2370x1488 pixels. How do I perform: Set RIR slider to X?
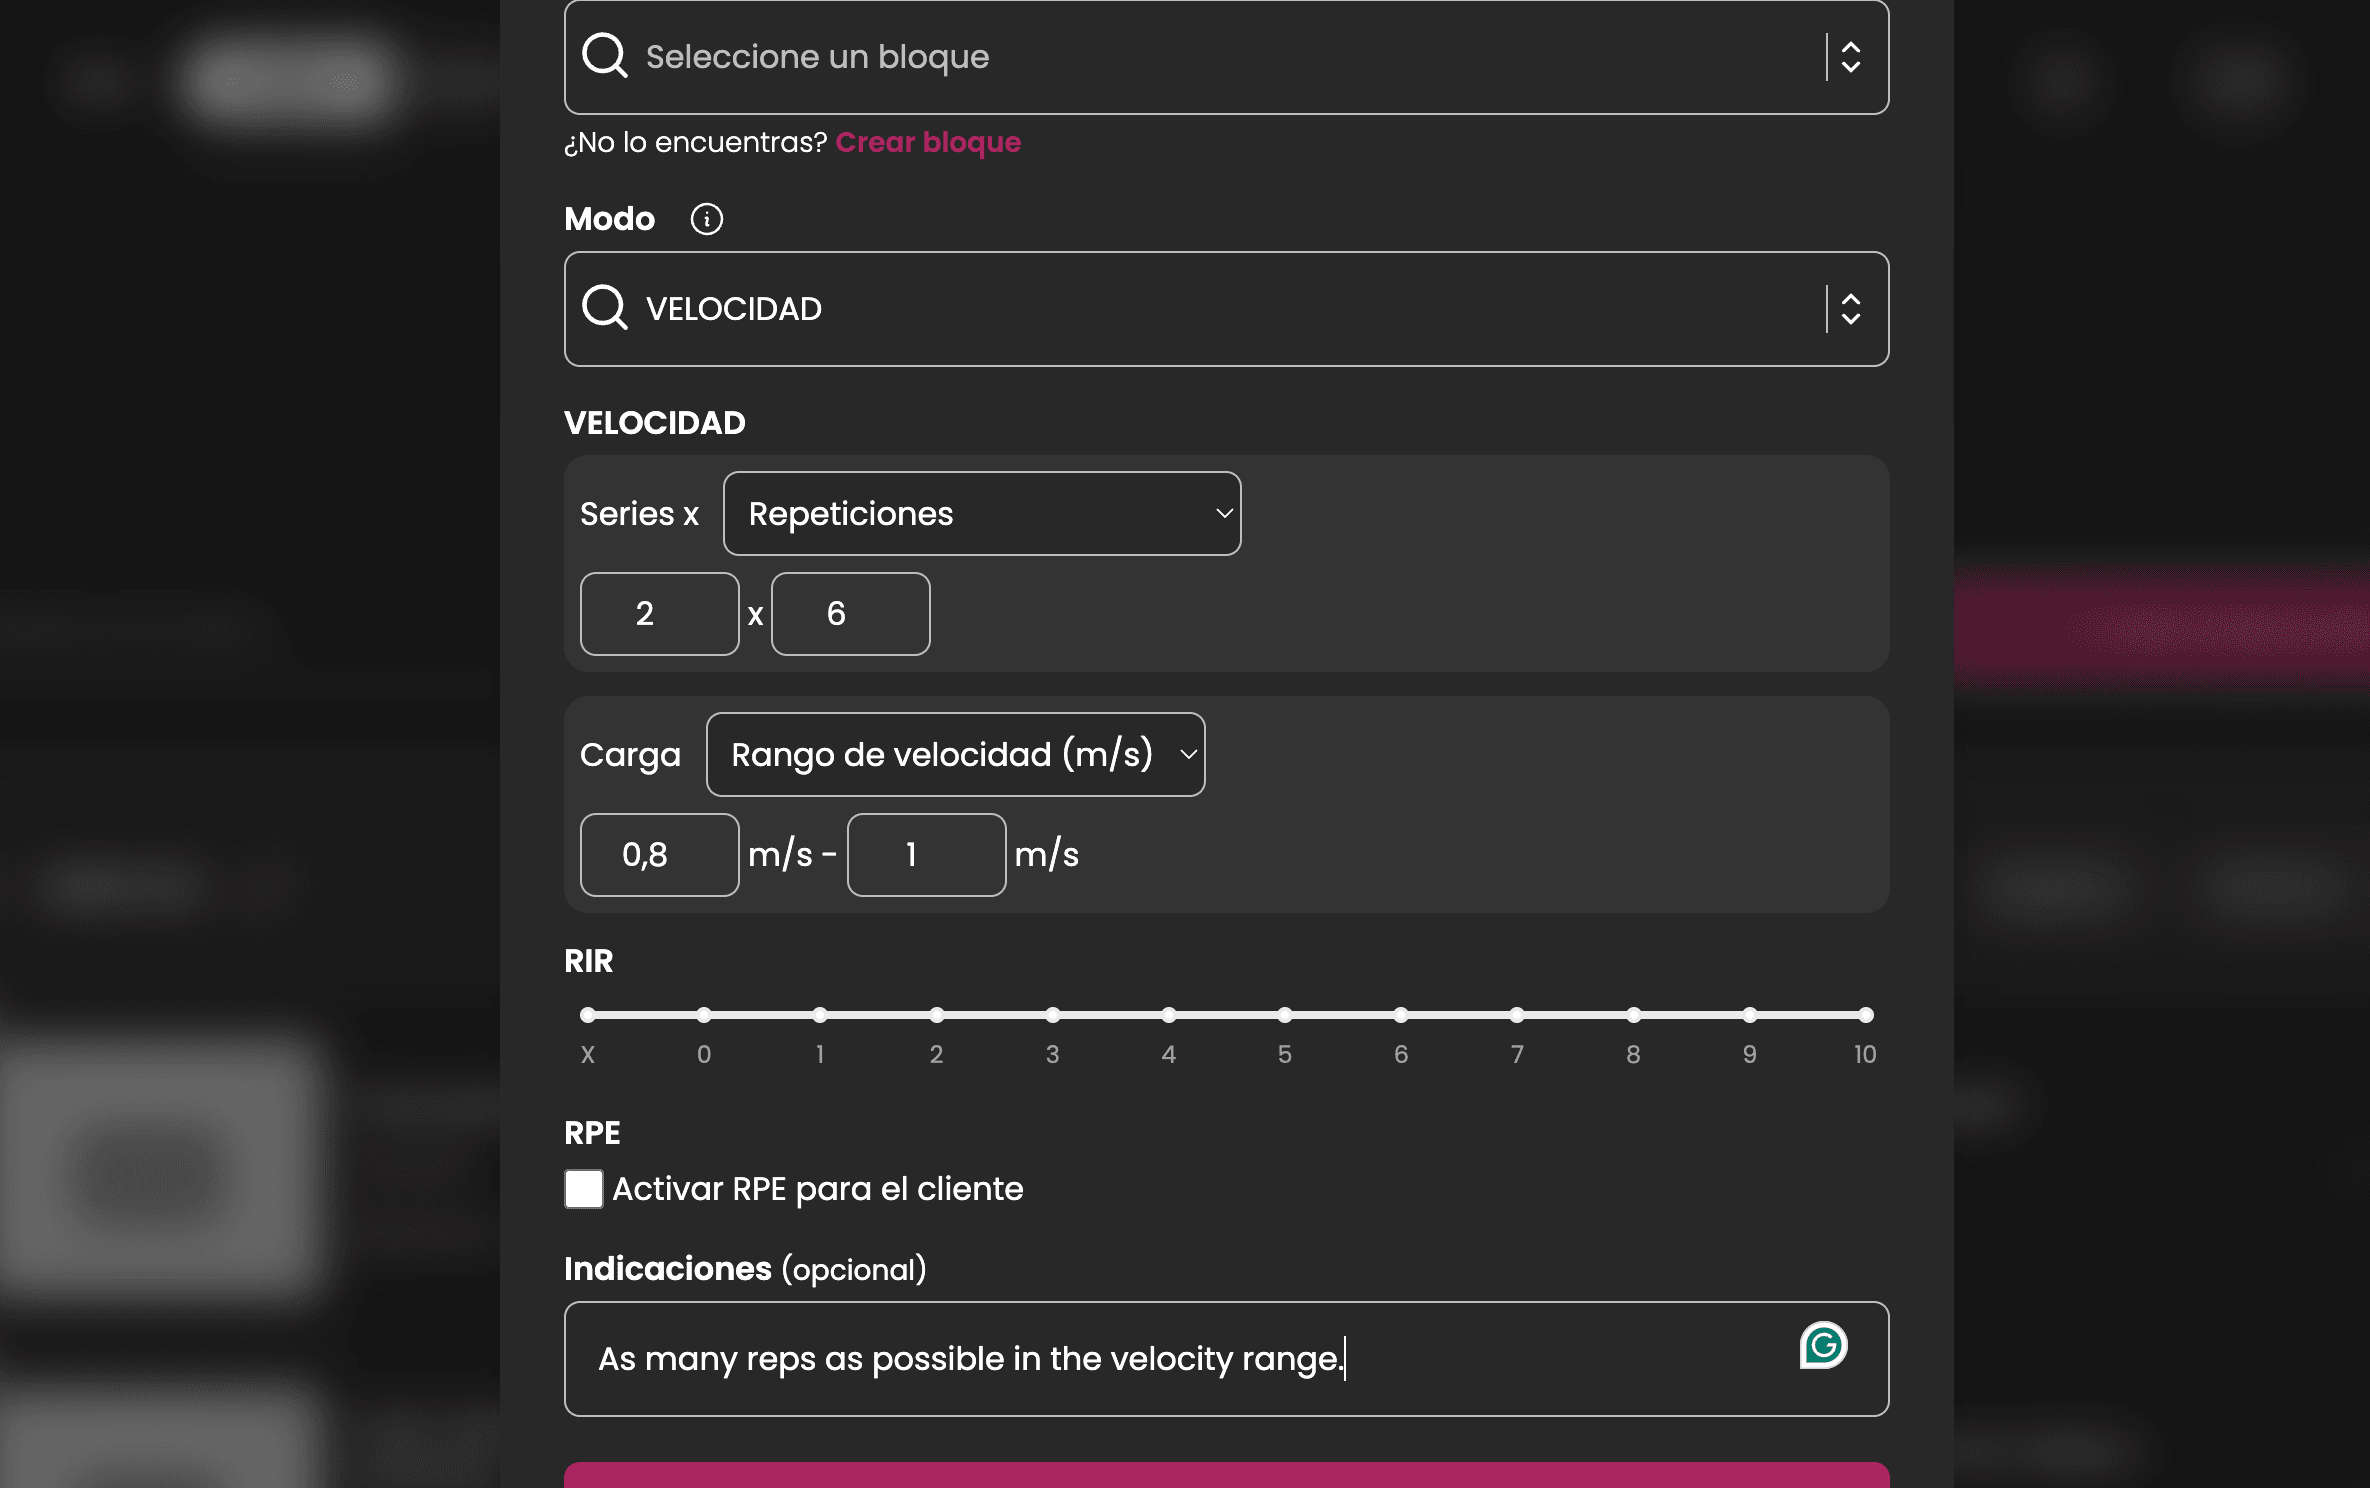pos(588,1015)
